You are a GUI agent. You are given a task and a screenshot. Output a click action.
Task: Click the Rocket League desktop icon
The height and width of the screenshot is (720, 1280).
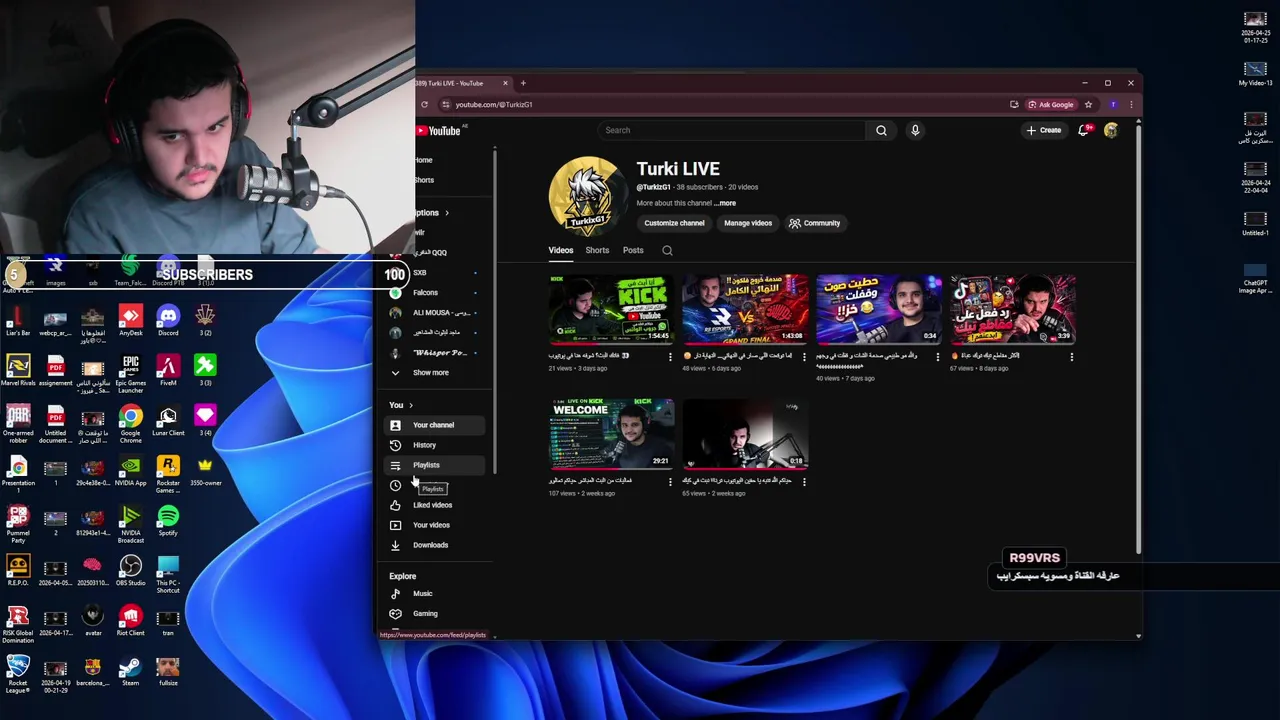point(18,673)
